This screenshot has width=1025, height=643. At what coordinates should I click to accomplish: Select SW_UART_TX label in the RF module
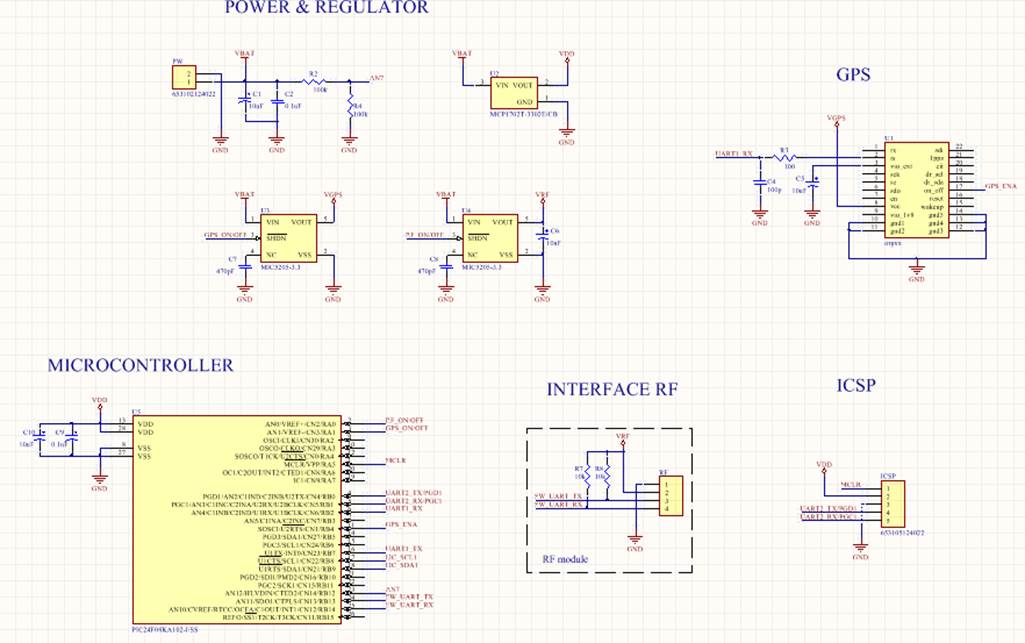(x=559, y=497)
